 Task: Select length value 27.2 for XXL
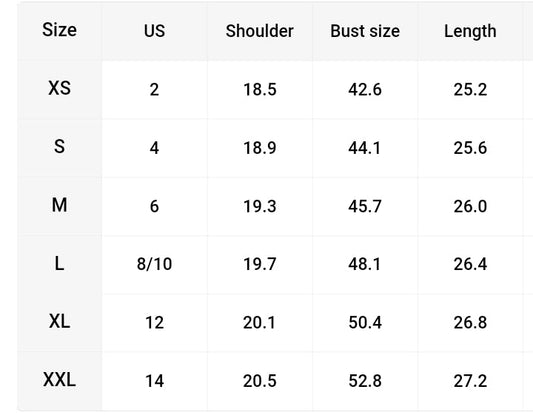pyautogui.click(x=470, y=381)
